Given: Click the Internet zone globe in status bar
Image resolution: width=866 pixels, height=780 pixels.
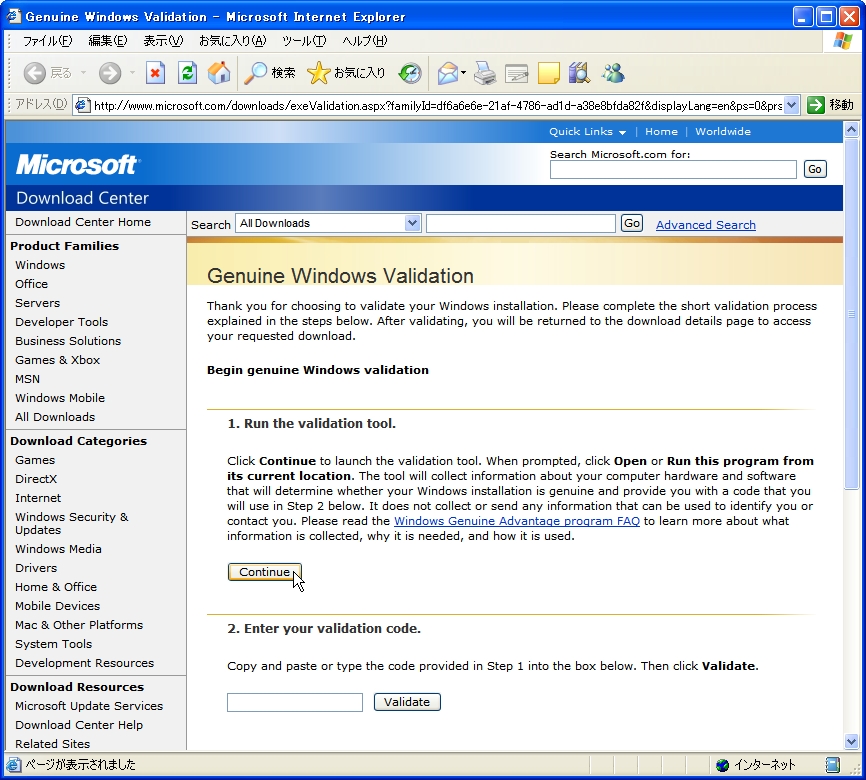Looking at the screenshot, I should pyautogui.click(x=722, y=765).
